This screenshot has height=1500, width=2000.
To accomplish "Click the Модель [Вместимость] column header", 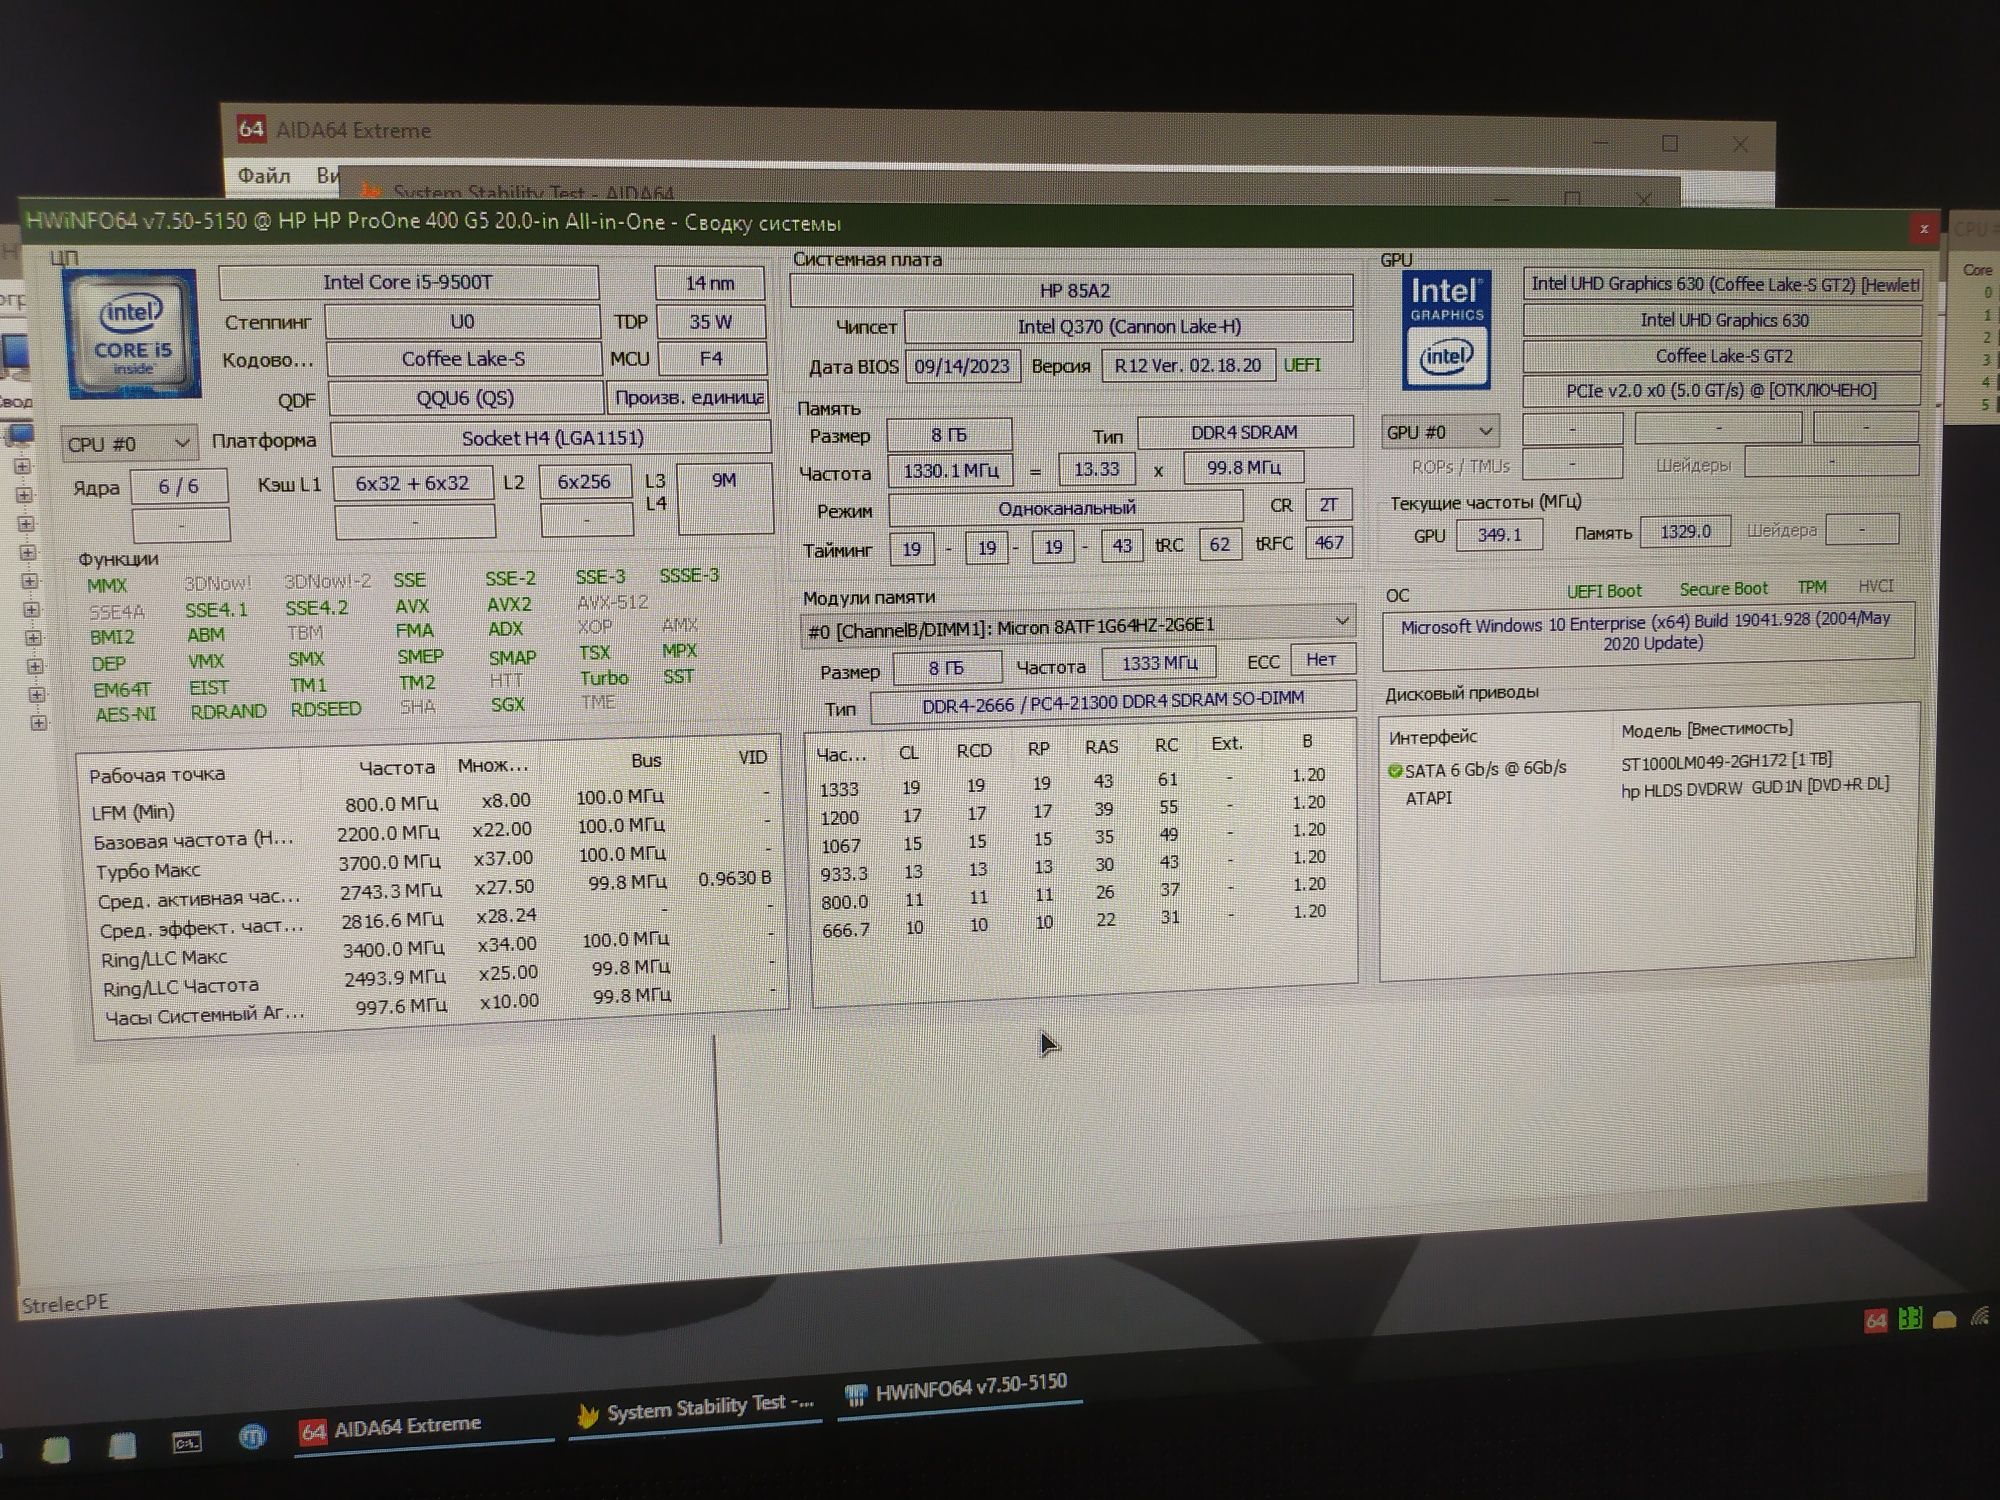I will [x=1707, y=730].
